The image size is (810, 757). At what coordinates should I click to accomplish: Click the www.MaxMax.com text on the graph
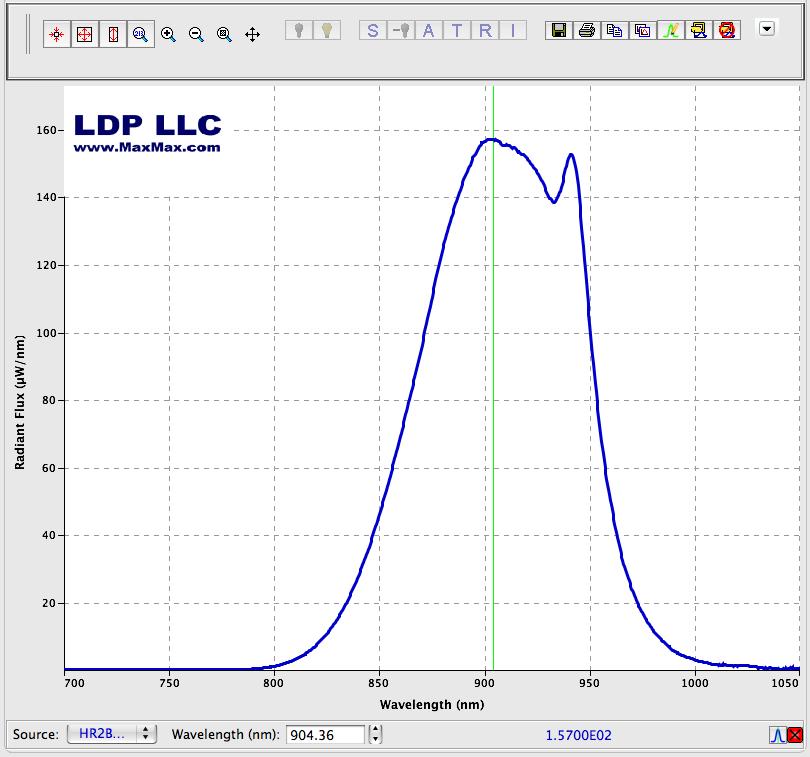pos(147,147)
